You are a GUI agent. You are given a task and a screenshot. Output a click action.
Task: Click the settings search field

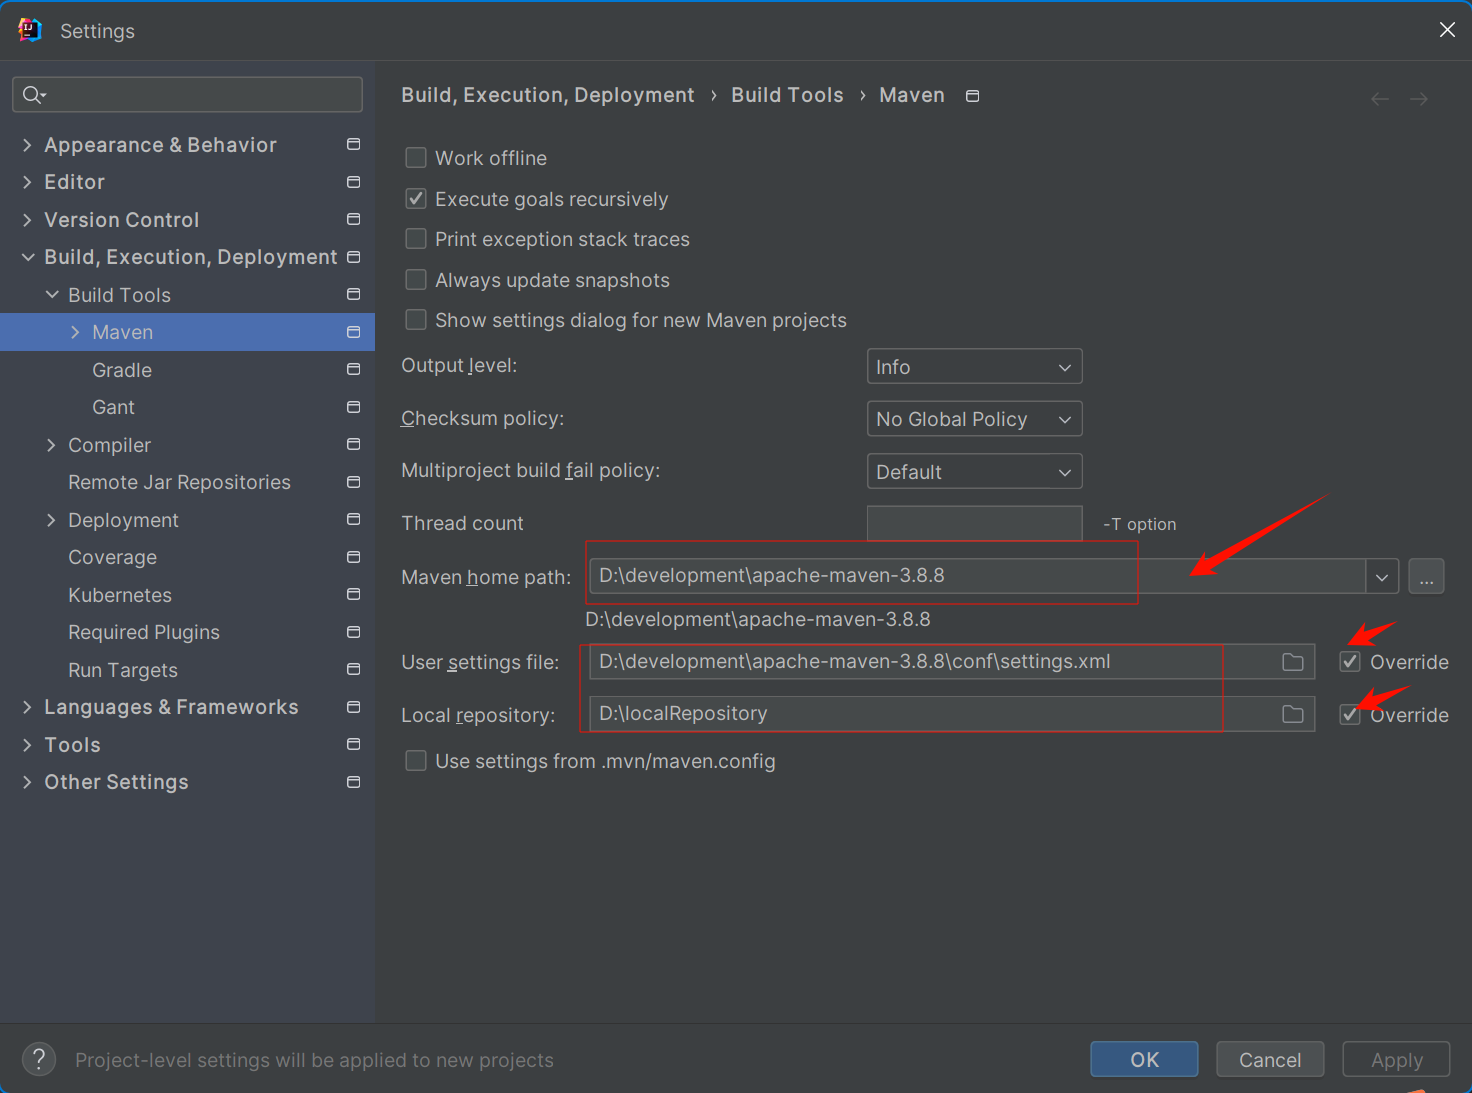[188, 95]
